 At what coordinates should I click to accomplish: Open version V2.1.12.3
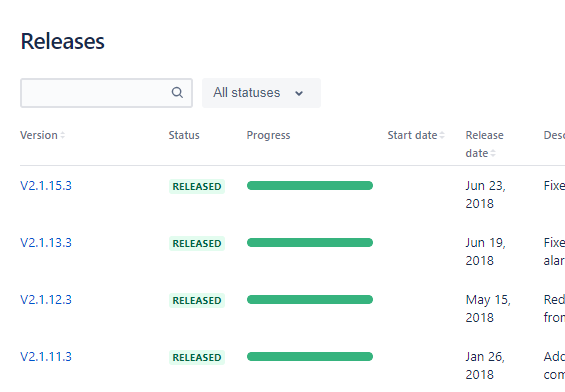[x=46, y=300]
